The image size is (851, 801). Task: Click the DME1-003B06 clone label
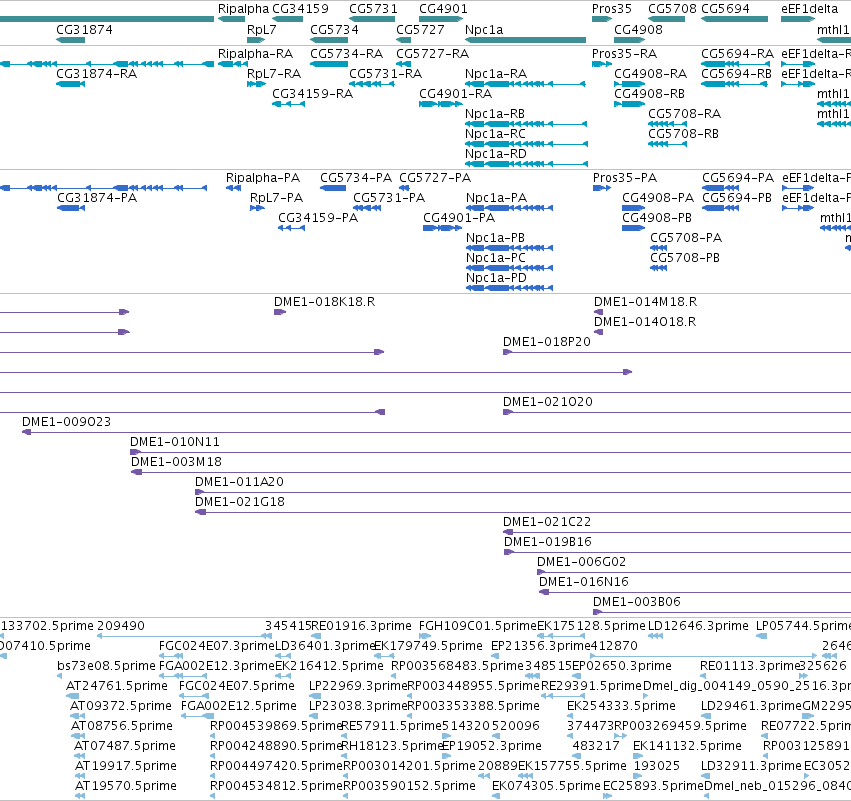click(637, 602)
